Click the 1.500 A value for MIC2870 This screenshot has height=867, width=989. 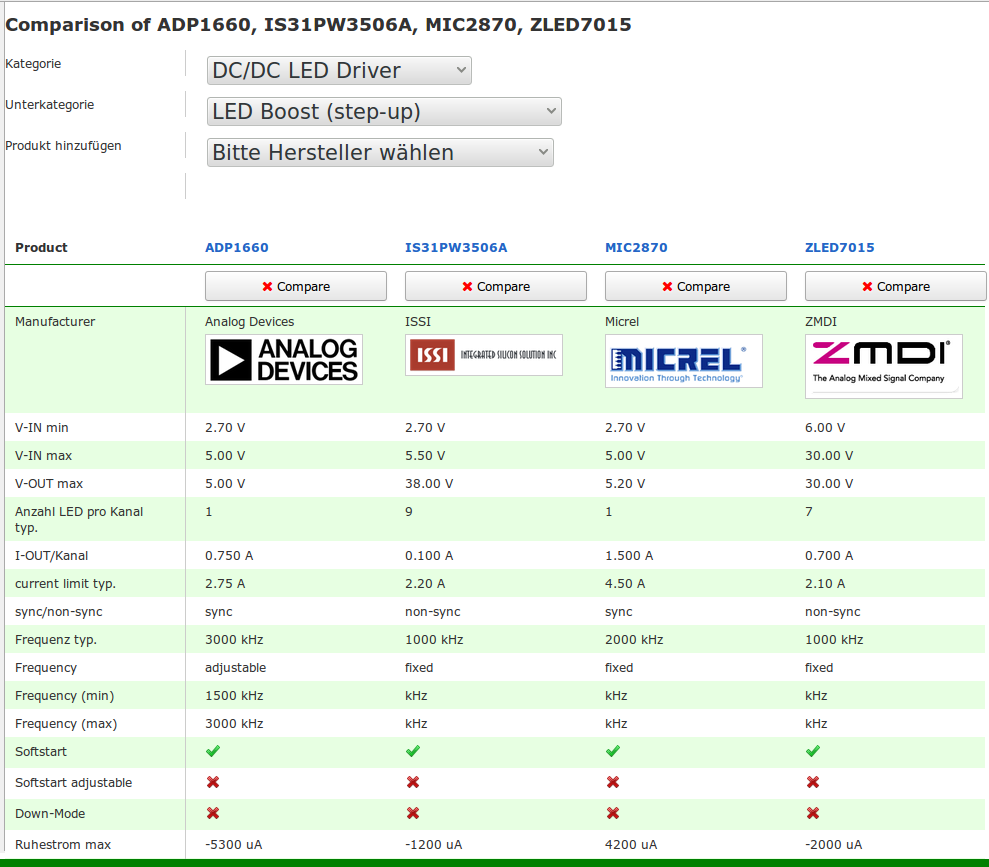tap(629, 556)
